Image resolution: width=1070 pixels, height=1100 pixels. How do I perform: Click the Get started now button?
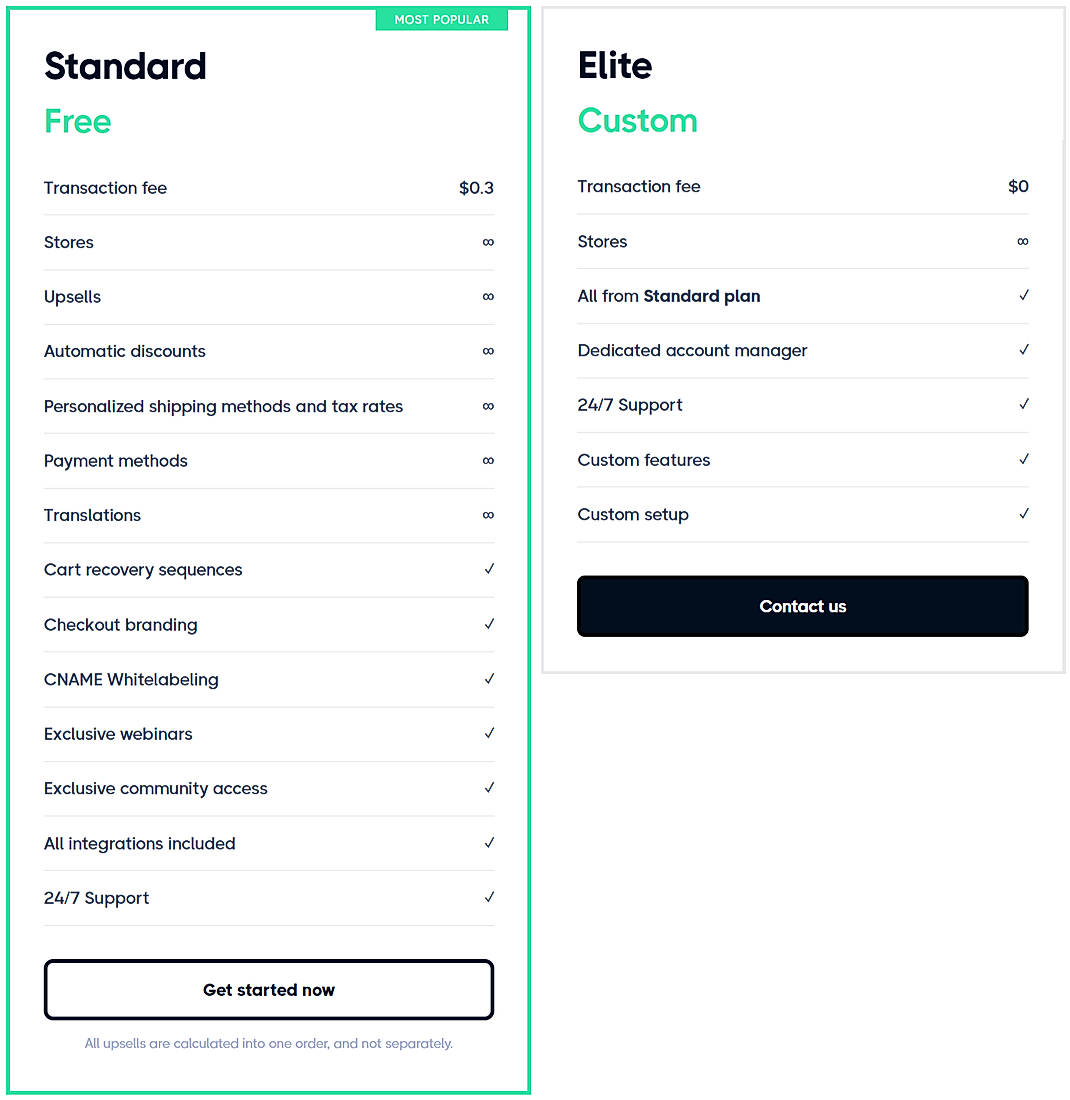click(x=268, y=989)
